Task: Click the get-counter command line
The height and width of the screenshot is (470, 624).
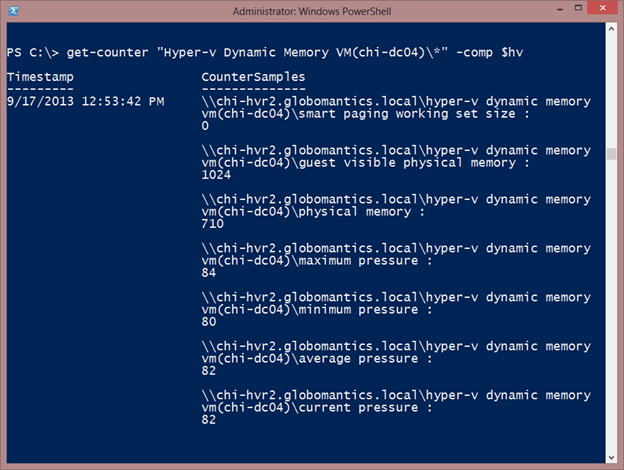Action: point(265,53)
